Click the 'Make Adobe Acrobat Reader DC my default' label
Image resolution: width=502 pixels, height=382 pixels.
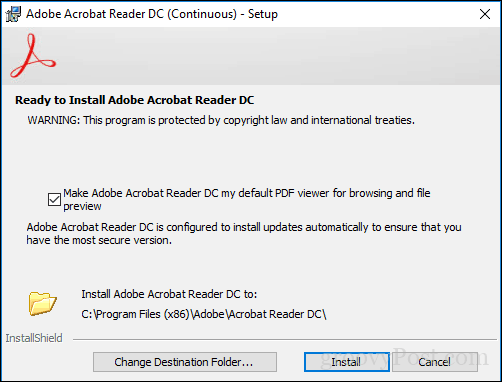pos(247,199)
